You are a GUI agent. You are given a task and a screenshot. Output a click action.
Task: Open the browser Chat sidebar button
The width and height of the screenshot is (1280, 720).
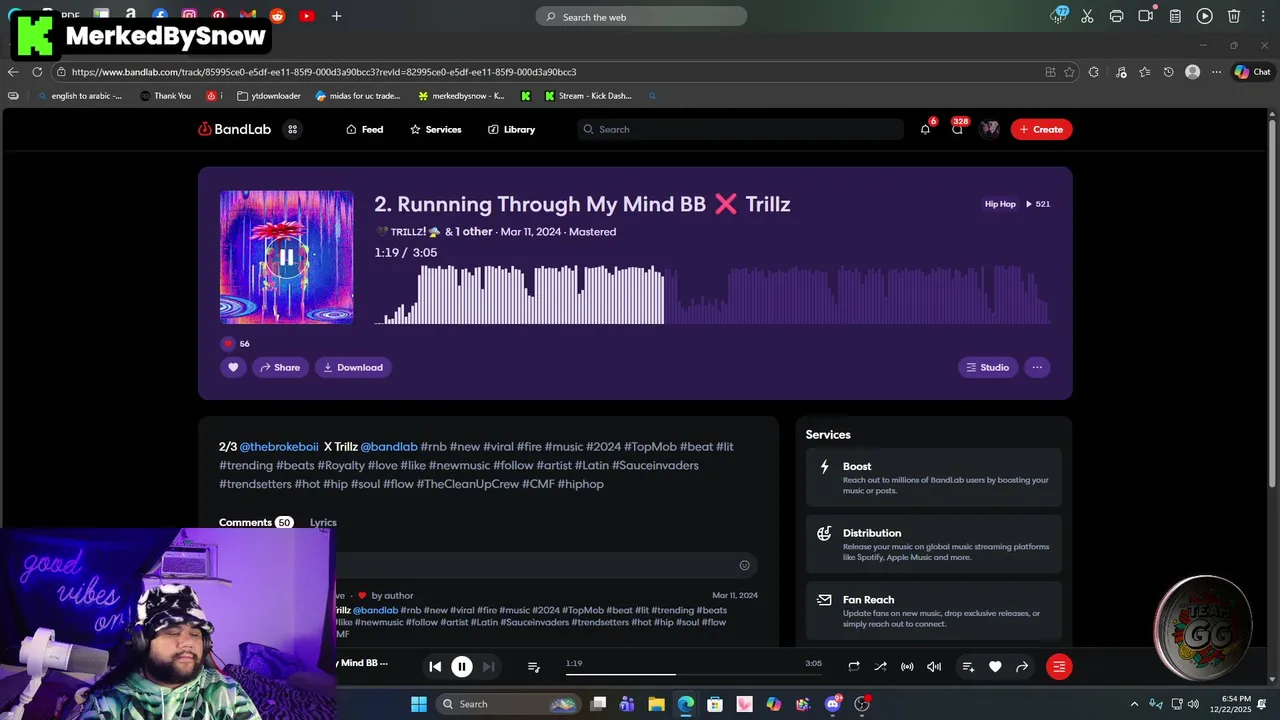[x=1252, y=72]
